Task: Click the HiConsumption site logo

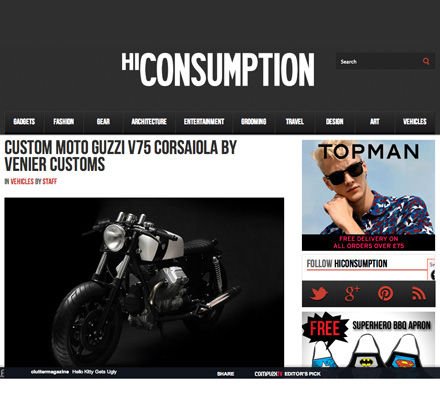Action: pyautogui.click(x=218, y=69)
